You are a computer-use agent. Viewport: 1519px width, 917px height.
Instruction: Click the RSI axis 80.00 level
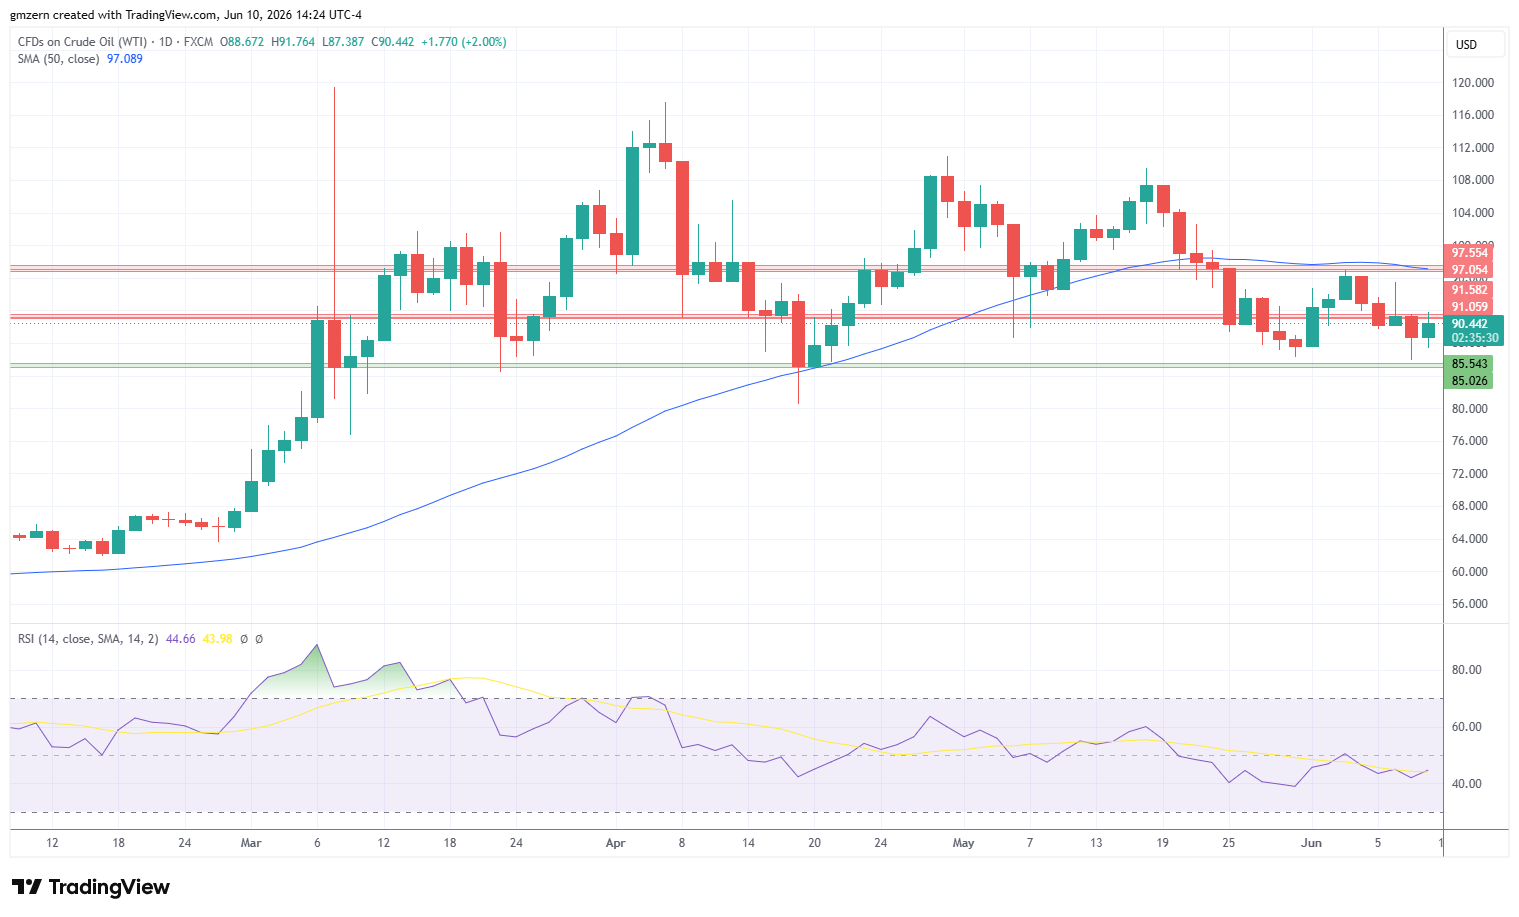[x=1467, y=670]
